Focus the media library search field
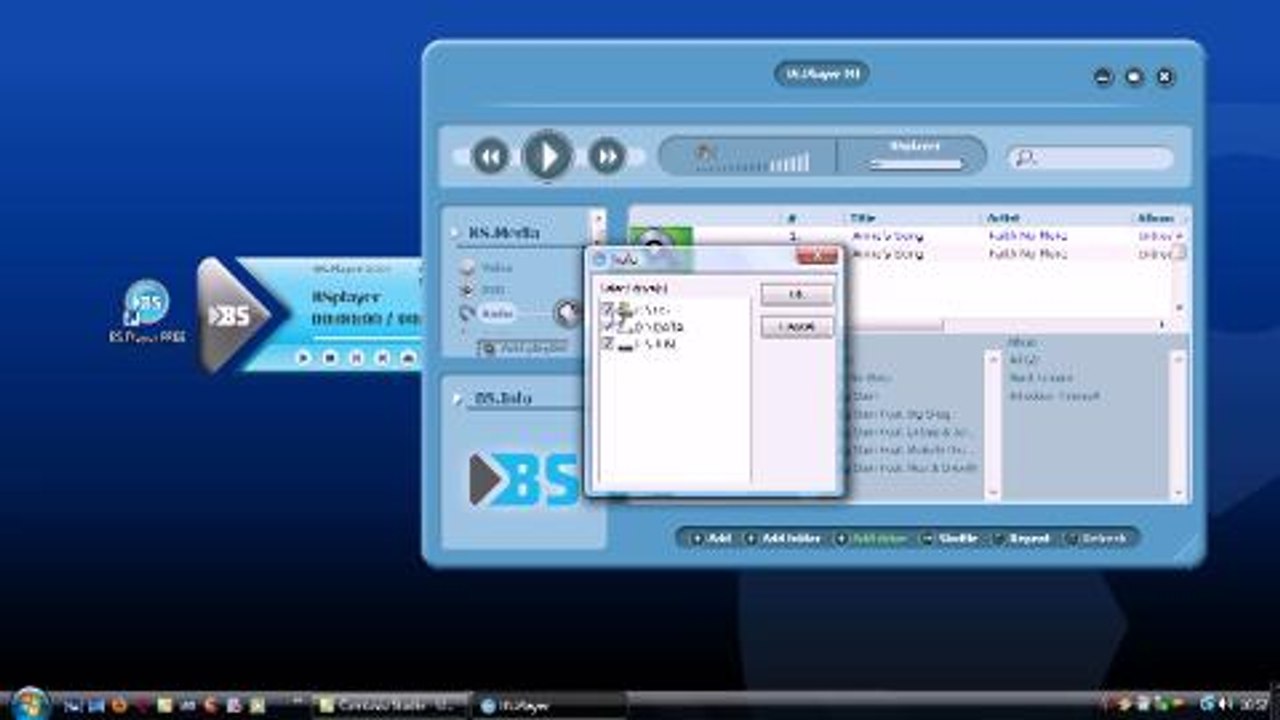 click(x=1090, y=157)
